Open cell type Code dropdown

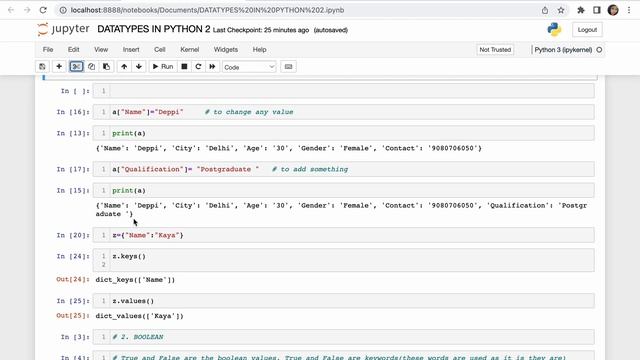pyautogui.click(x=249, y=67)
